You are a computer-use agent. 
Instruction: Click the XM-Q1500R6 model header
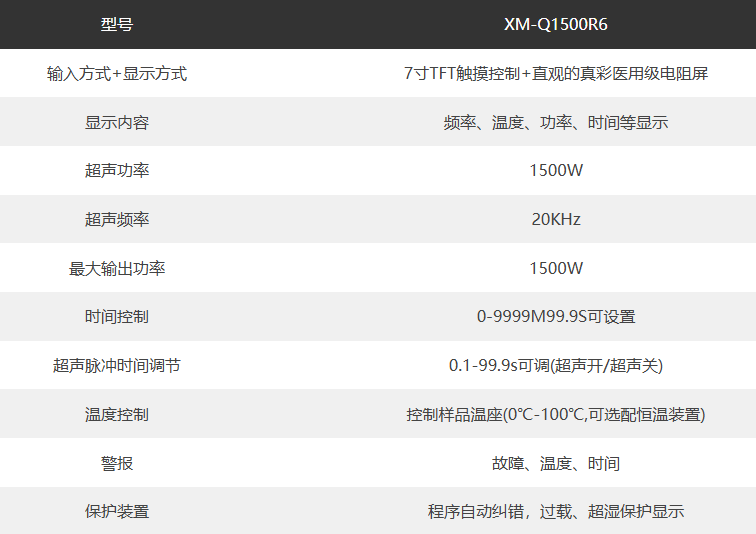click(x=556, y=25)
